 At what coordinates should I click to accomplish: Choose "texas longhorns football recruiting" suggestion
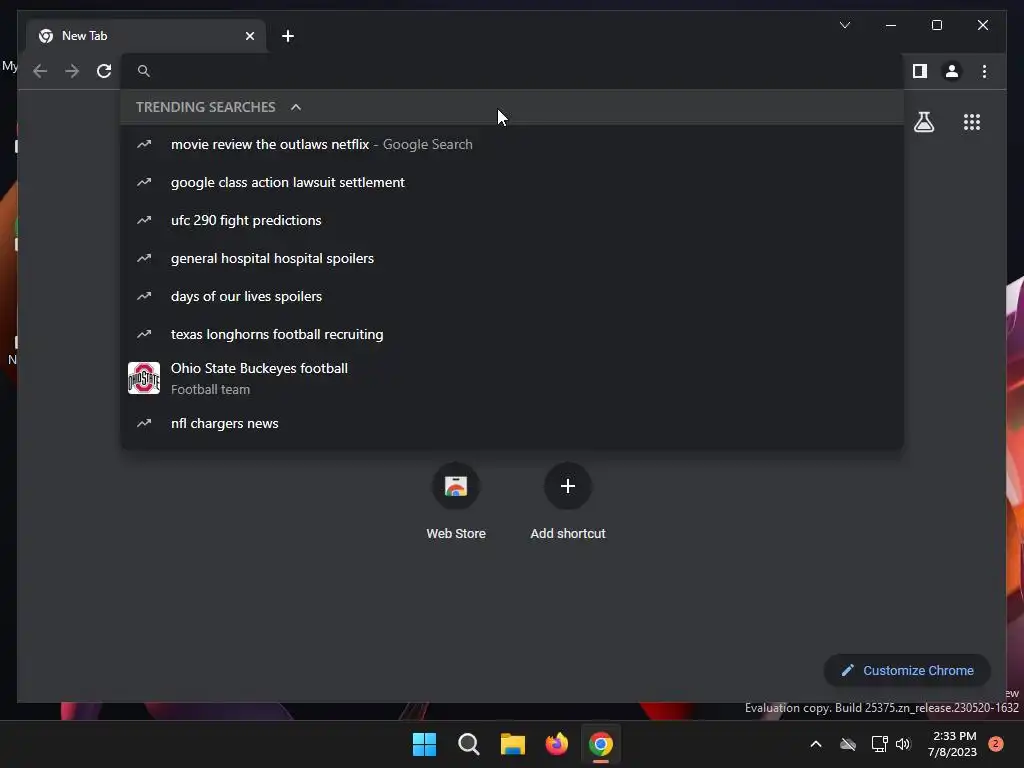pos(512,334)
